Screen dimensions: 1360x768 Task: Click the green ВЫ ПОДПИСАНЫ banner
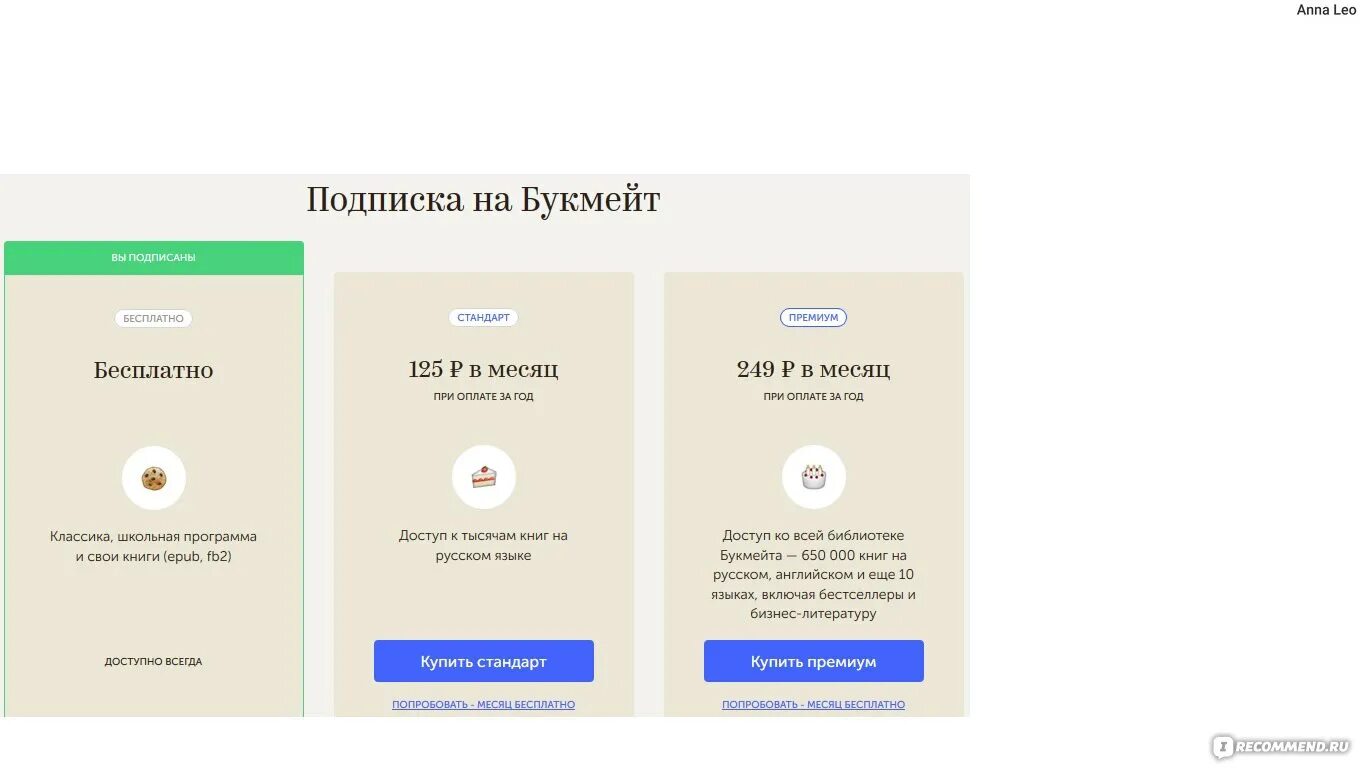click(x=154, y=258)
